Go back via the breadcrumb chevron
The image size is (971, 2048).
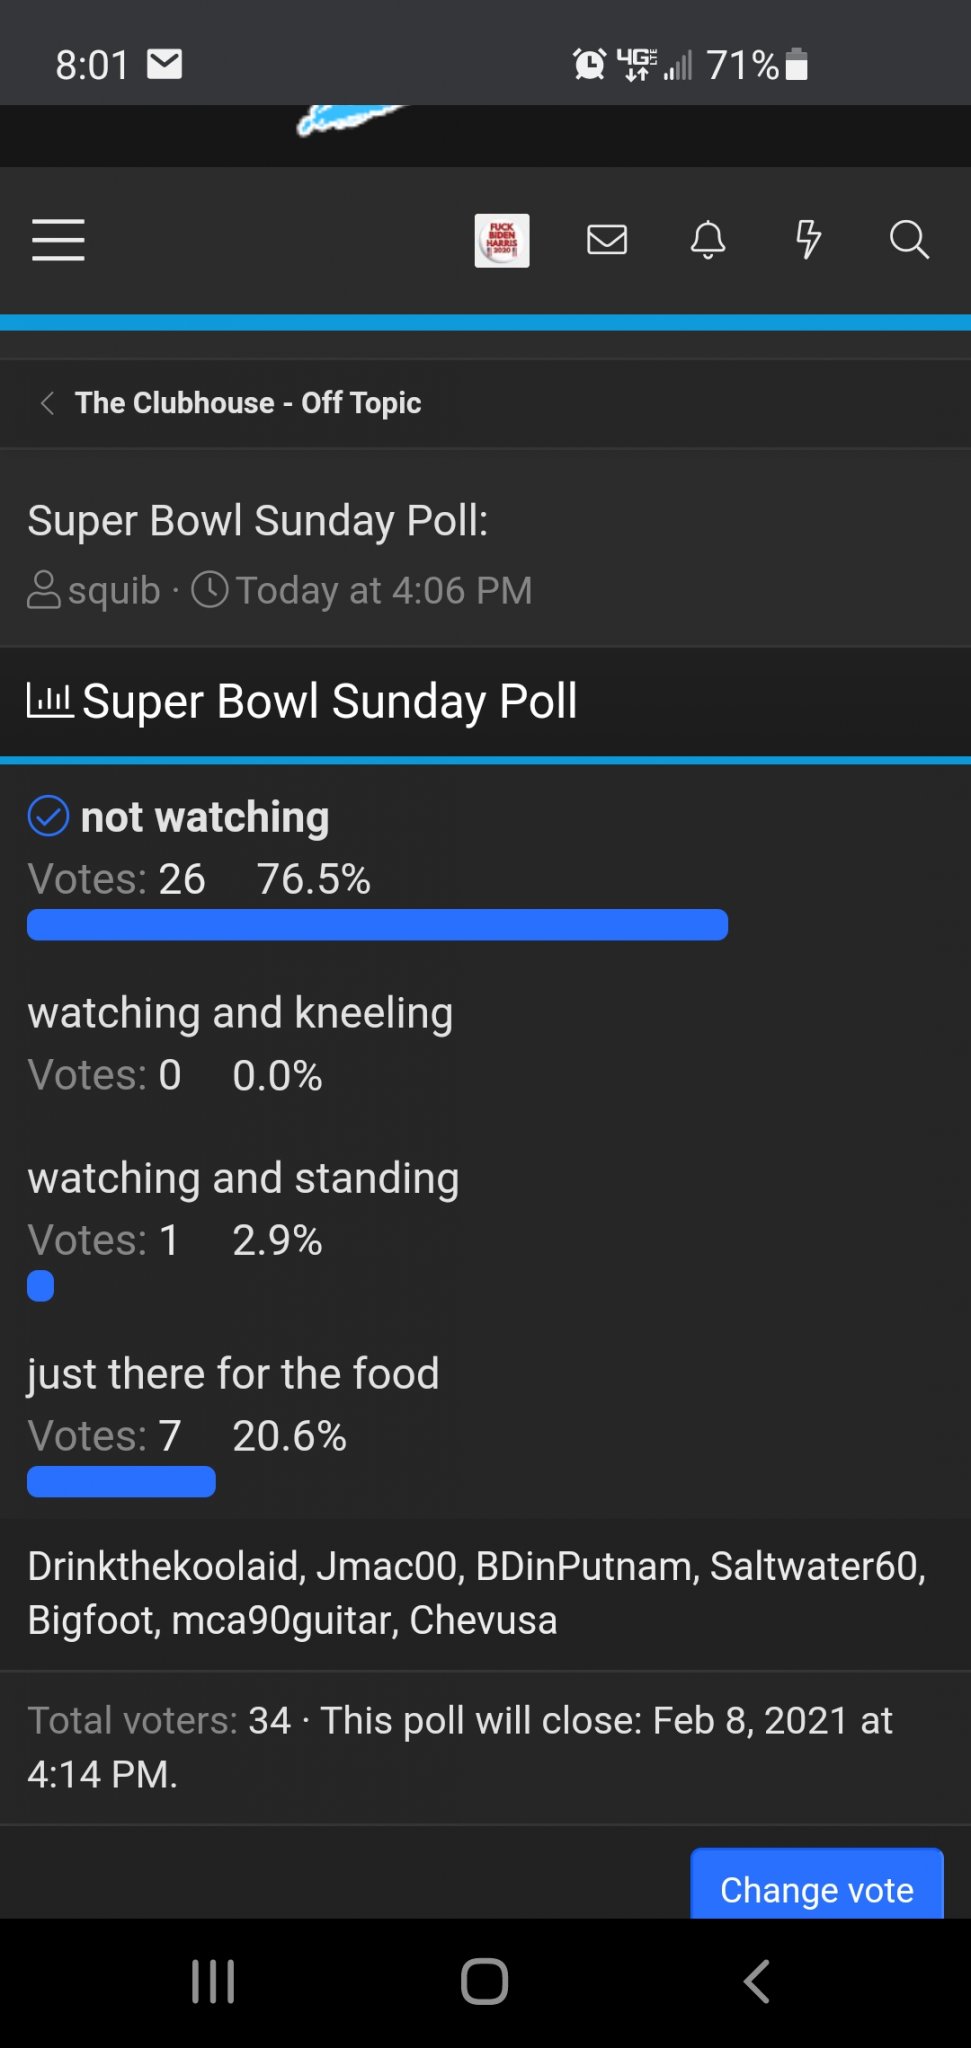(x=47, y=403)
